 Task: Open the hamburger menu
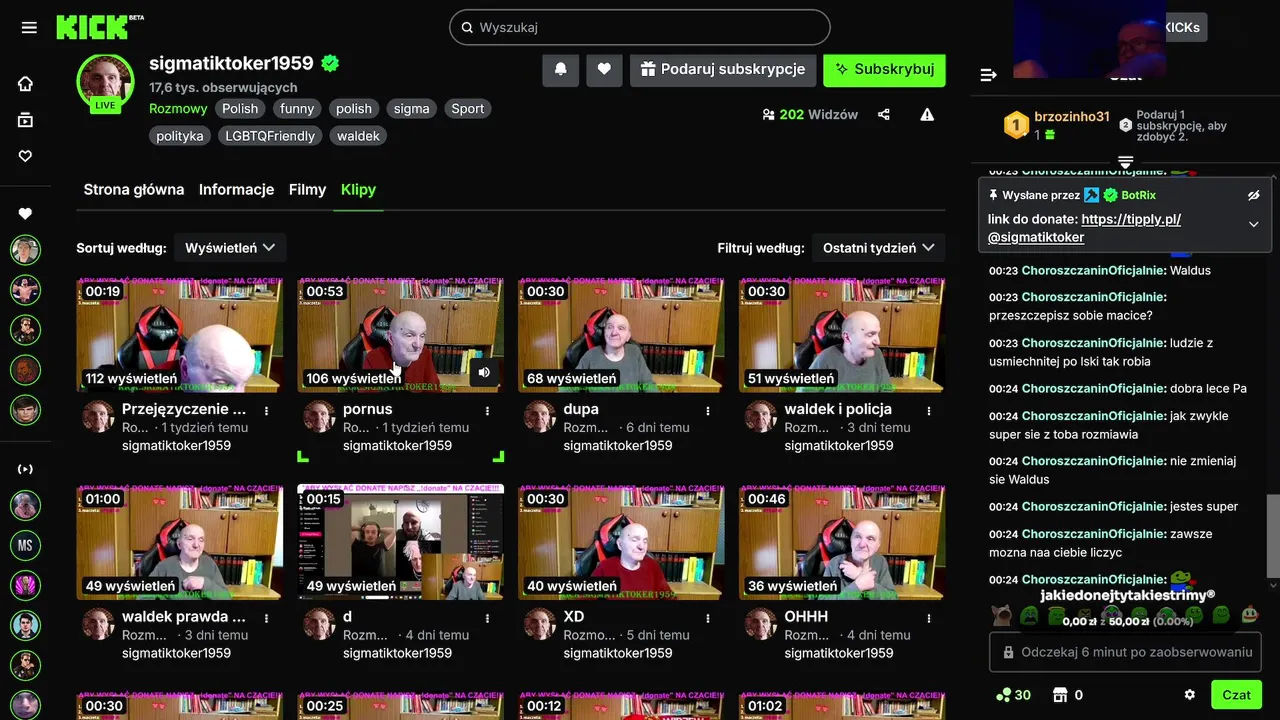[29, 27]
